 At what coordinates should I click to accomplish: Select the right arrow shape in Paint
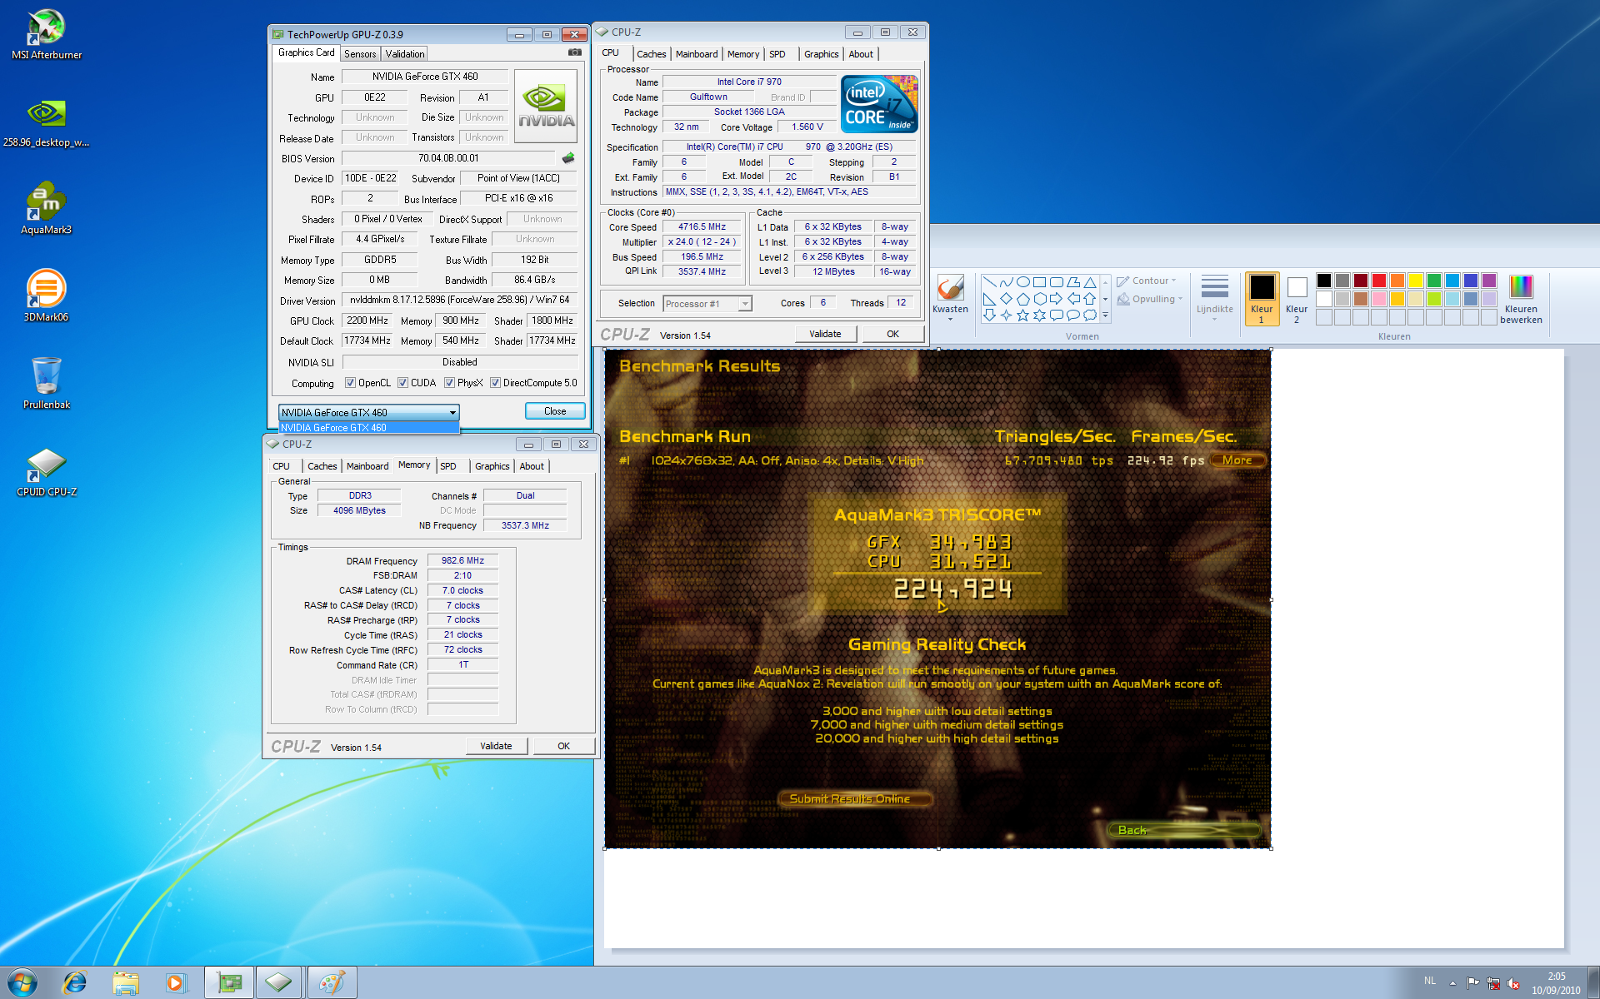[x=1056, y=299]
